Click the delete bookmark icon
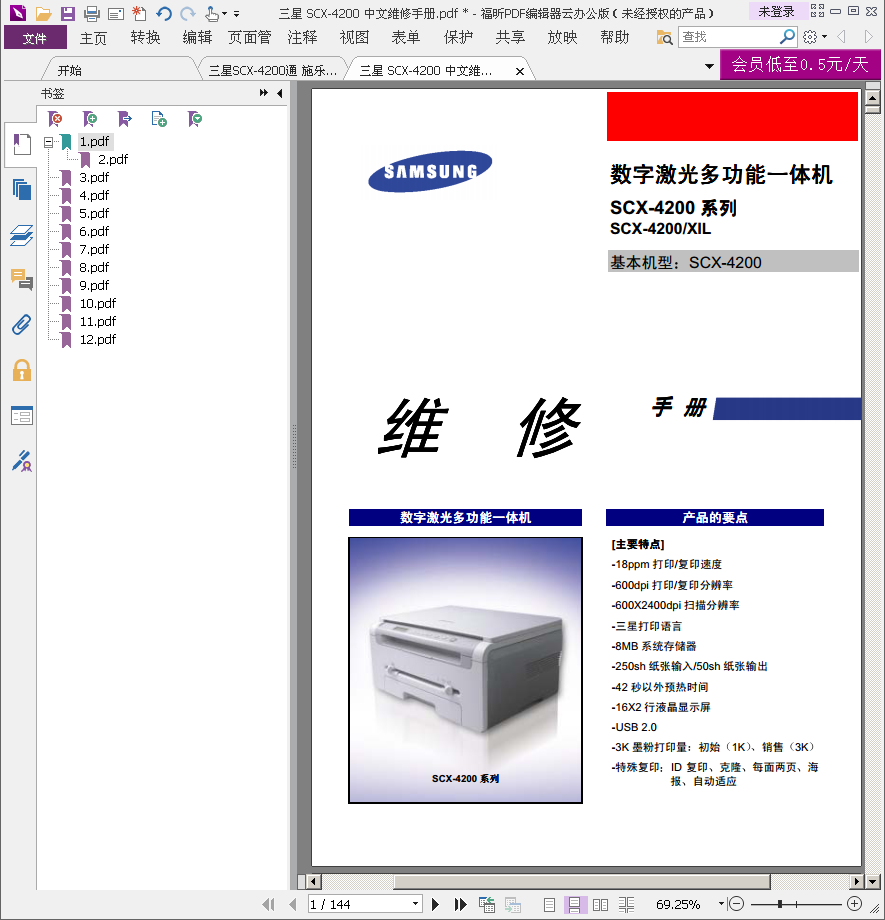Viewport: 885px width, 920px height. point(55,119)
